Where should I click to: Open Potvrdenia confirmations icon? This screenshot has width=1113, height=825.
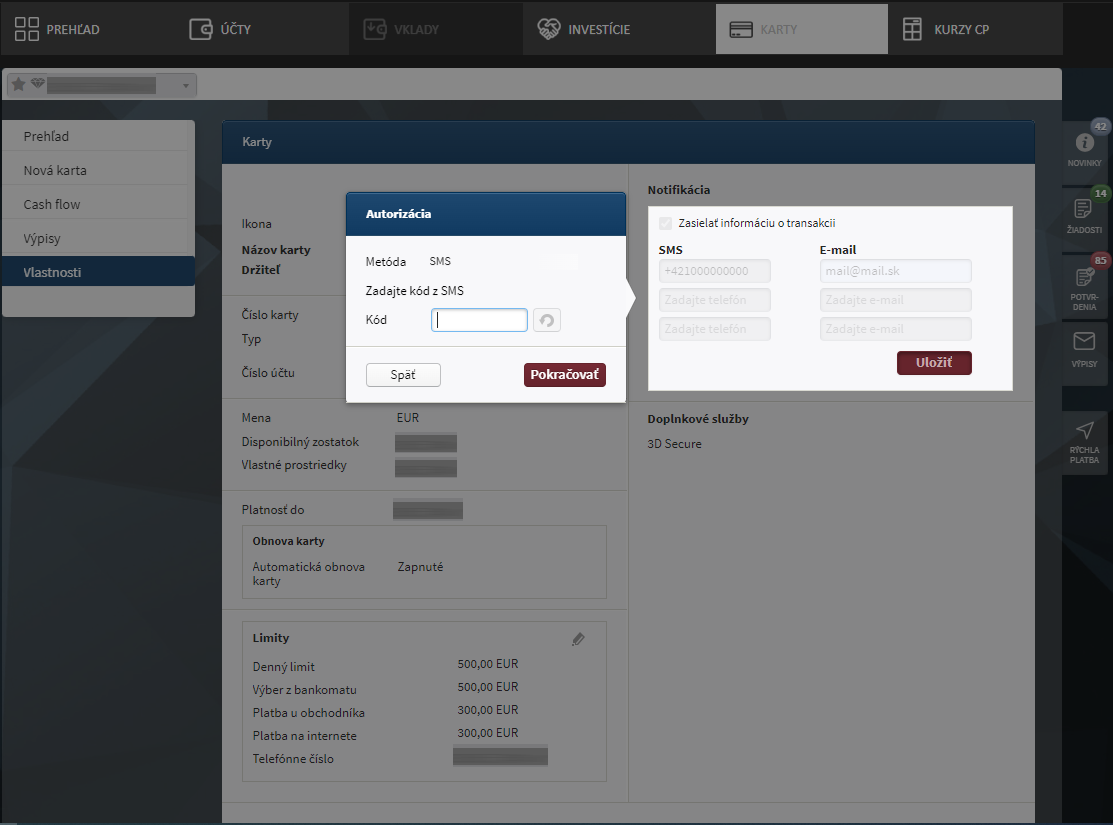1084,279
